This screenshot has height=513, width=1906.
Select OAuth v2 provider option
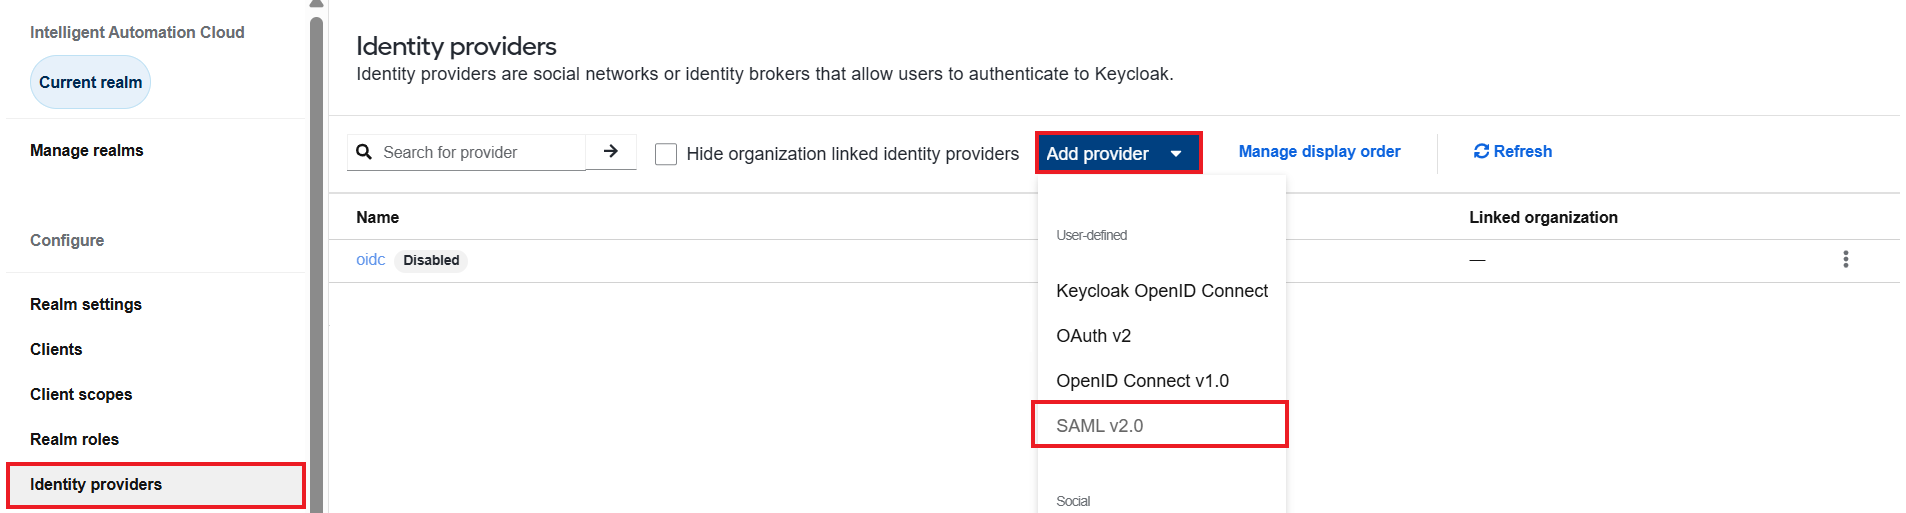(1094, 336)
